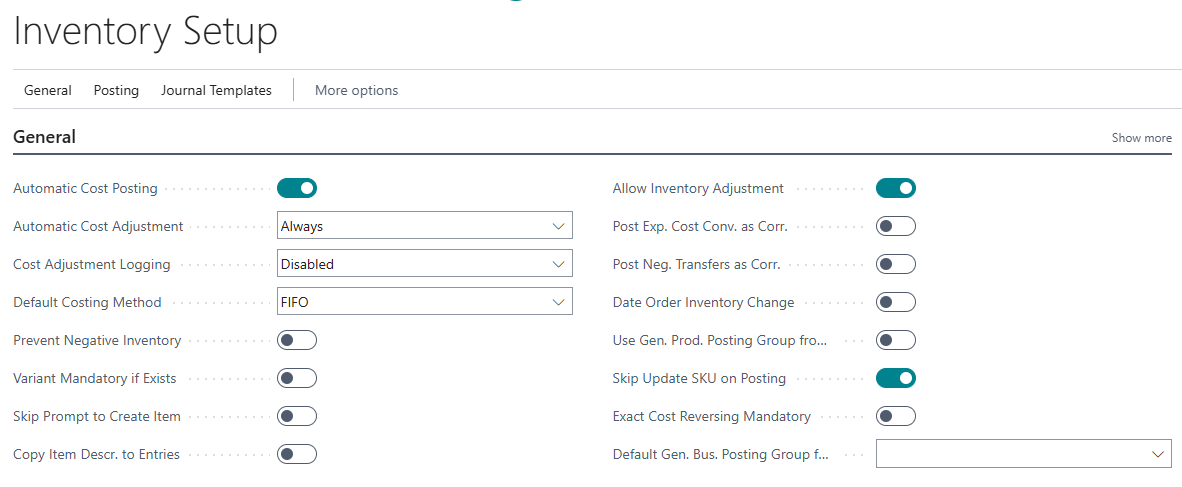Click the Default Costing Method label
This screenshot has height=487, width=1182.
[x=87, y=302]
